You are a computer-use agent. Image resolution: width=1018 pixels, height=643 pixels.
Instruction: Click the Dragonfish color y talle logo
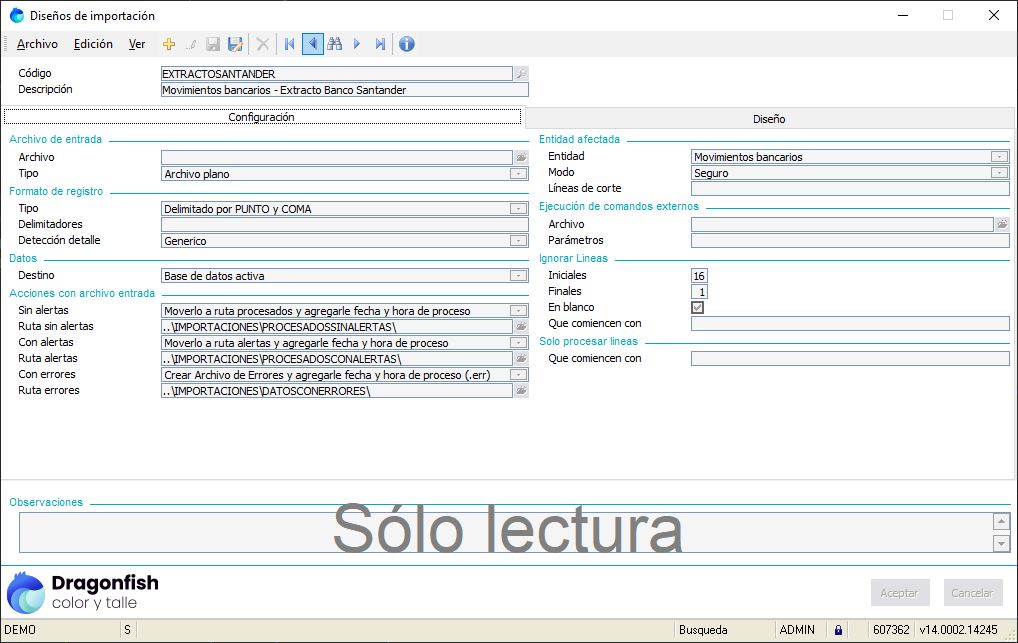(82, 592)
